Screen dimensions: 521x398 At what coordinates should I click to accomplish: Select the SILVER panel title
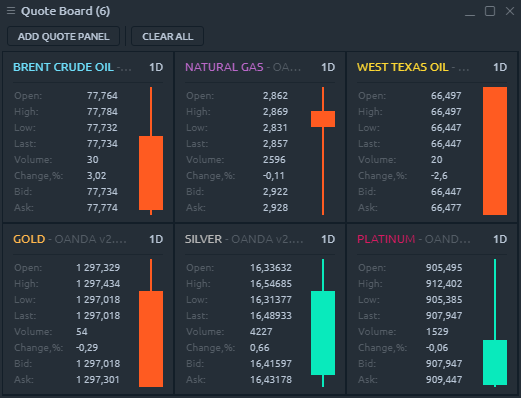tap(203, 239)
